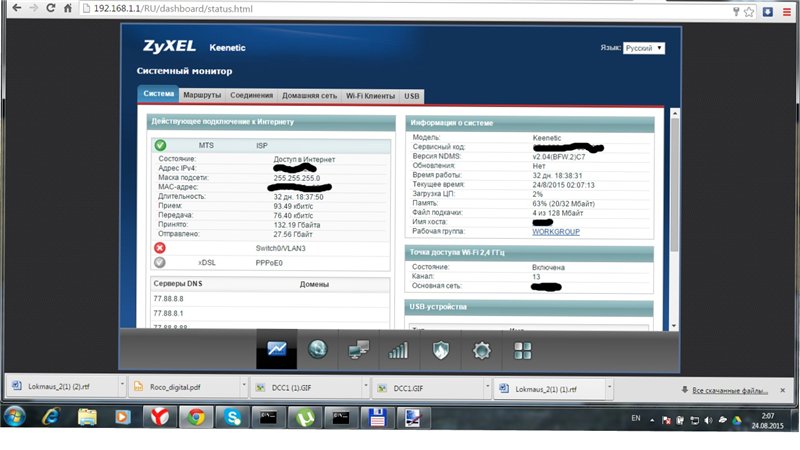Expand options for the DCC1 (1).GIF download
Screen dimensions: 800x450
coord(365,386)
